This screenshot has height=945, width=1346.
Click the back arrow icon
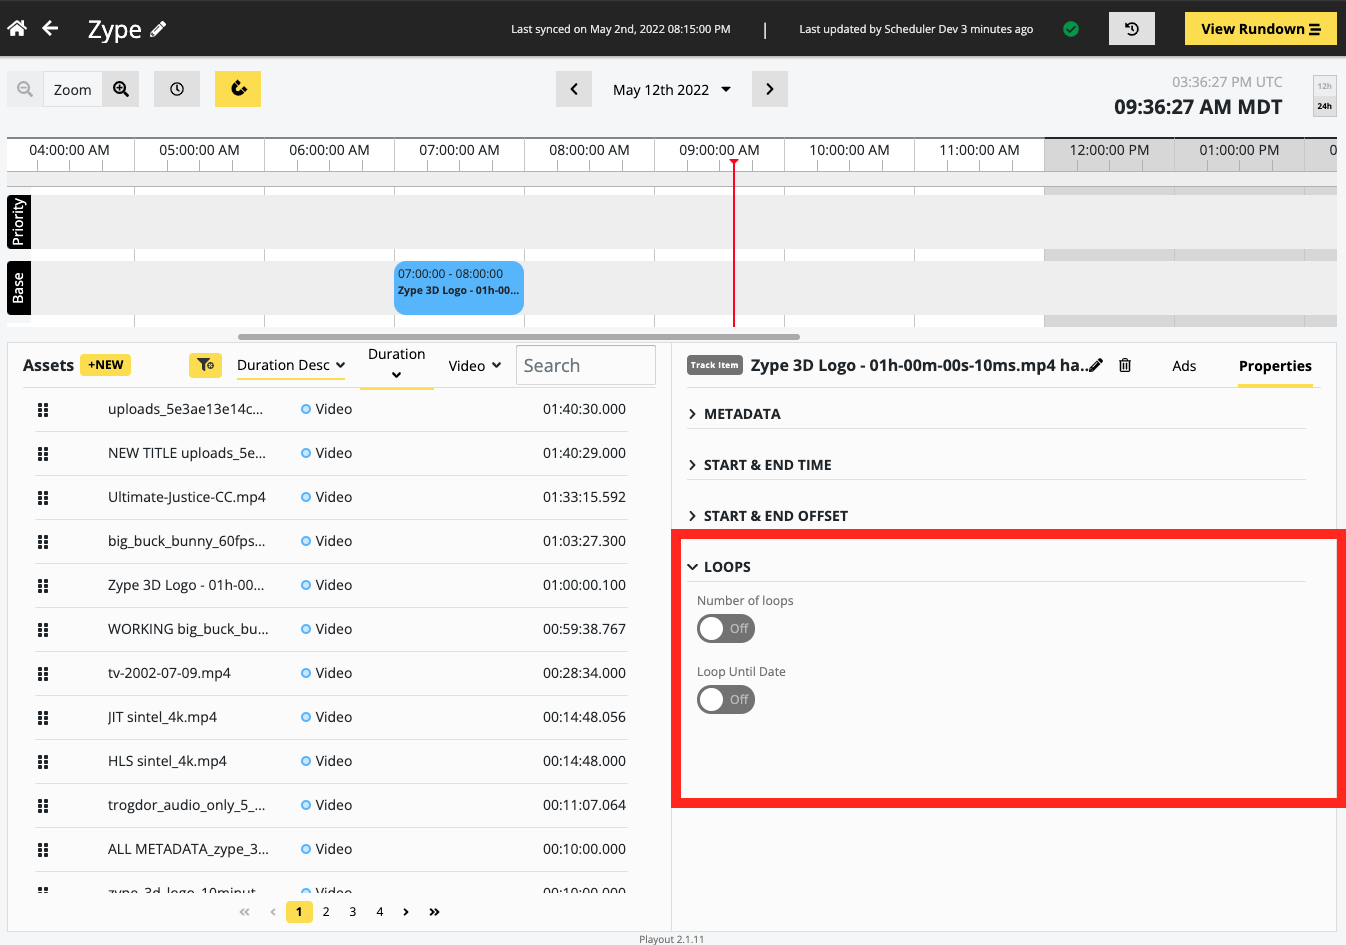50,28
